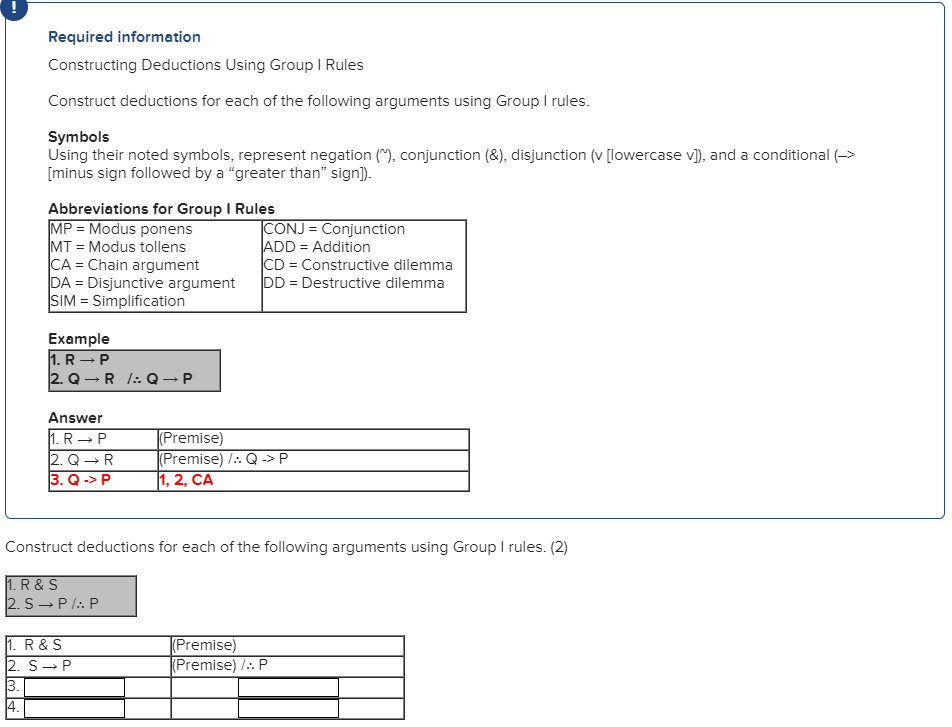Click the MP = Modus ponens entry
Image resolution: width=952 pixels, height=727 pixels.
tap(120, 228)
